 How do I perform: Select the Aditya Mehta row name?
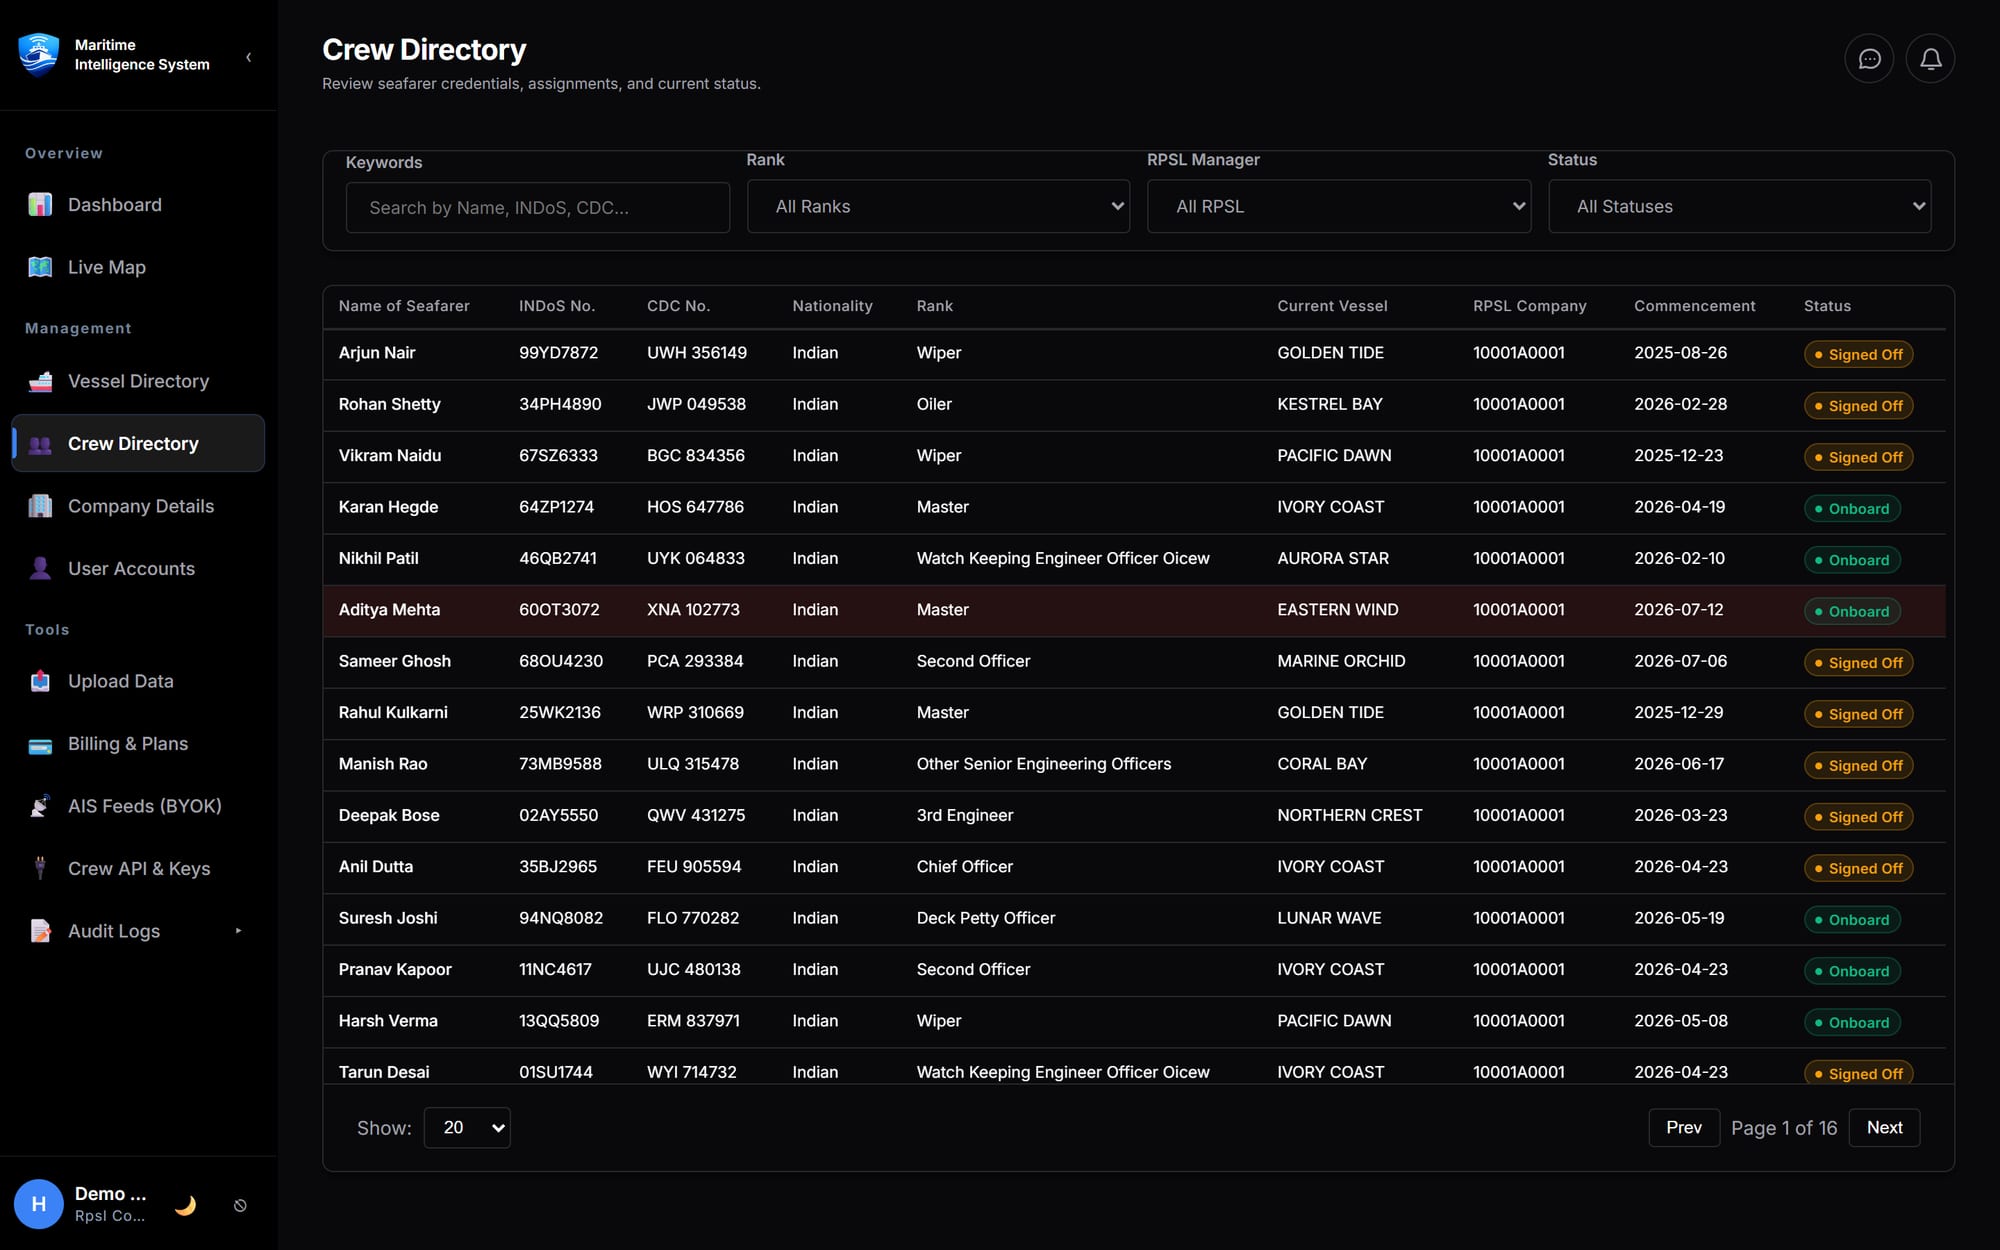coord(389,610)
